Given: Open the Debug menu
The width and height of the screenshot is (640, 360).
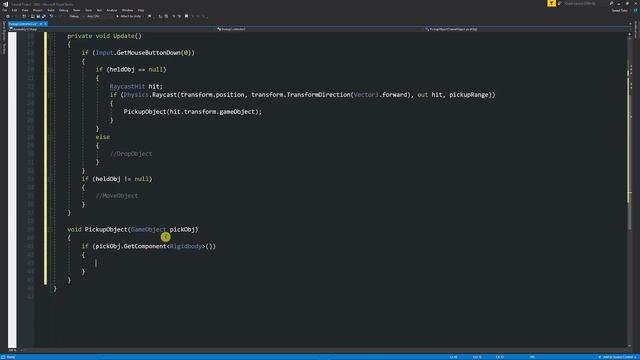Looking at the screenshot, I should coord(63,10).
